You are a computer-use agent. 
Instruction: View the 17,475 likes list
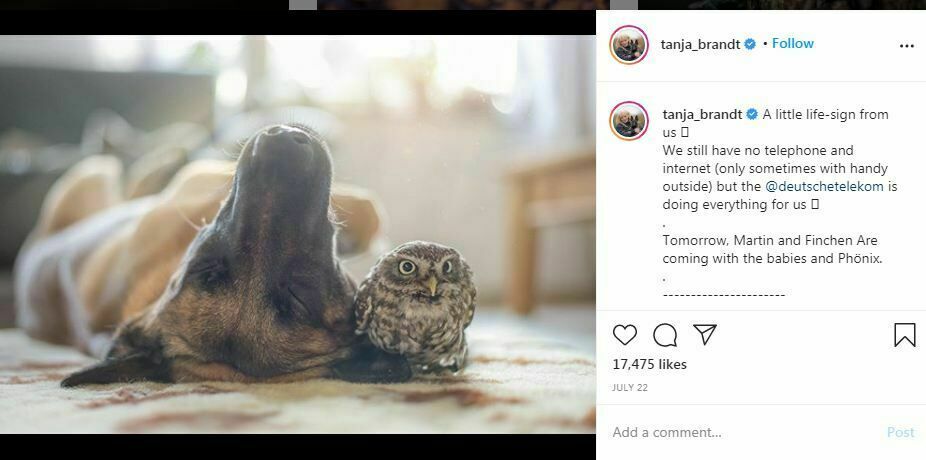(x=650, y=365)
